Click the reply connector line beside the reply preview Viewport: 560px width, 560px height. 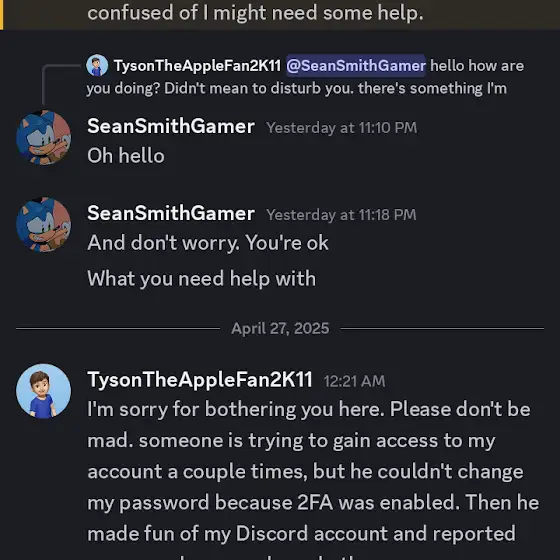pos(61,84)
